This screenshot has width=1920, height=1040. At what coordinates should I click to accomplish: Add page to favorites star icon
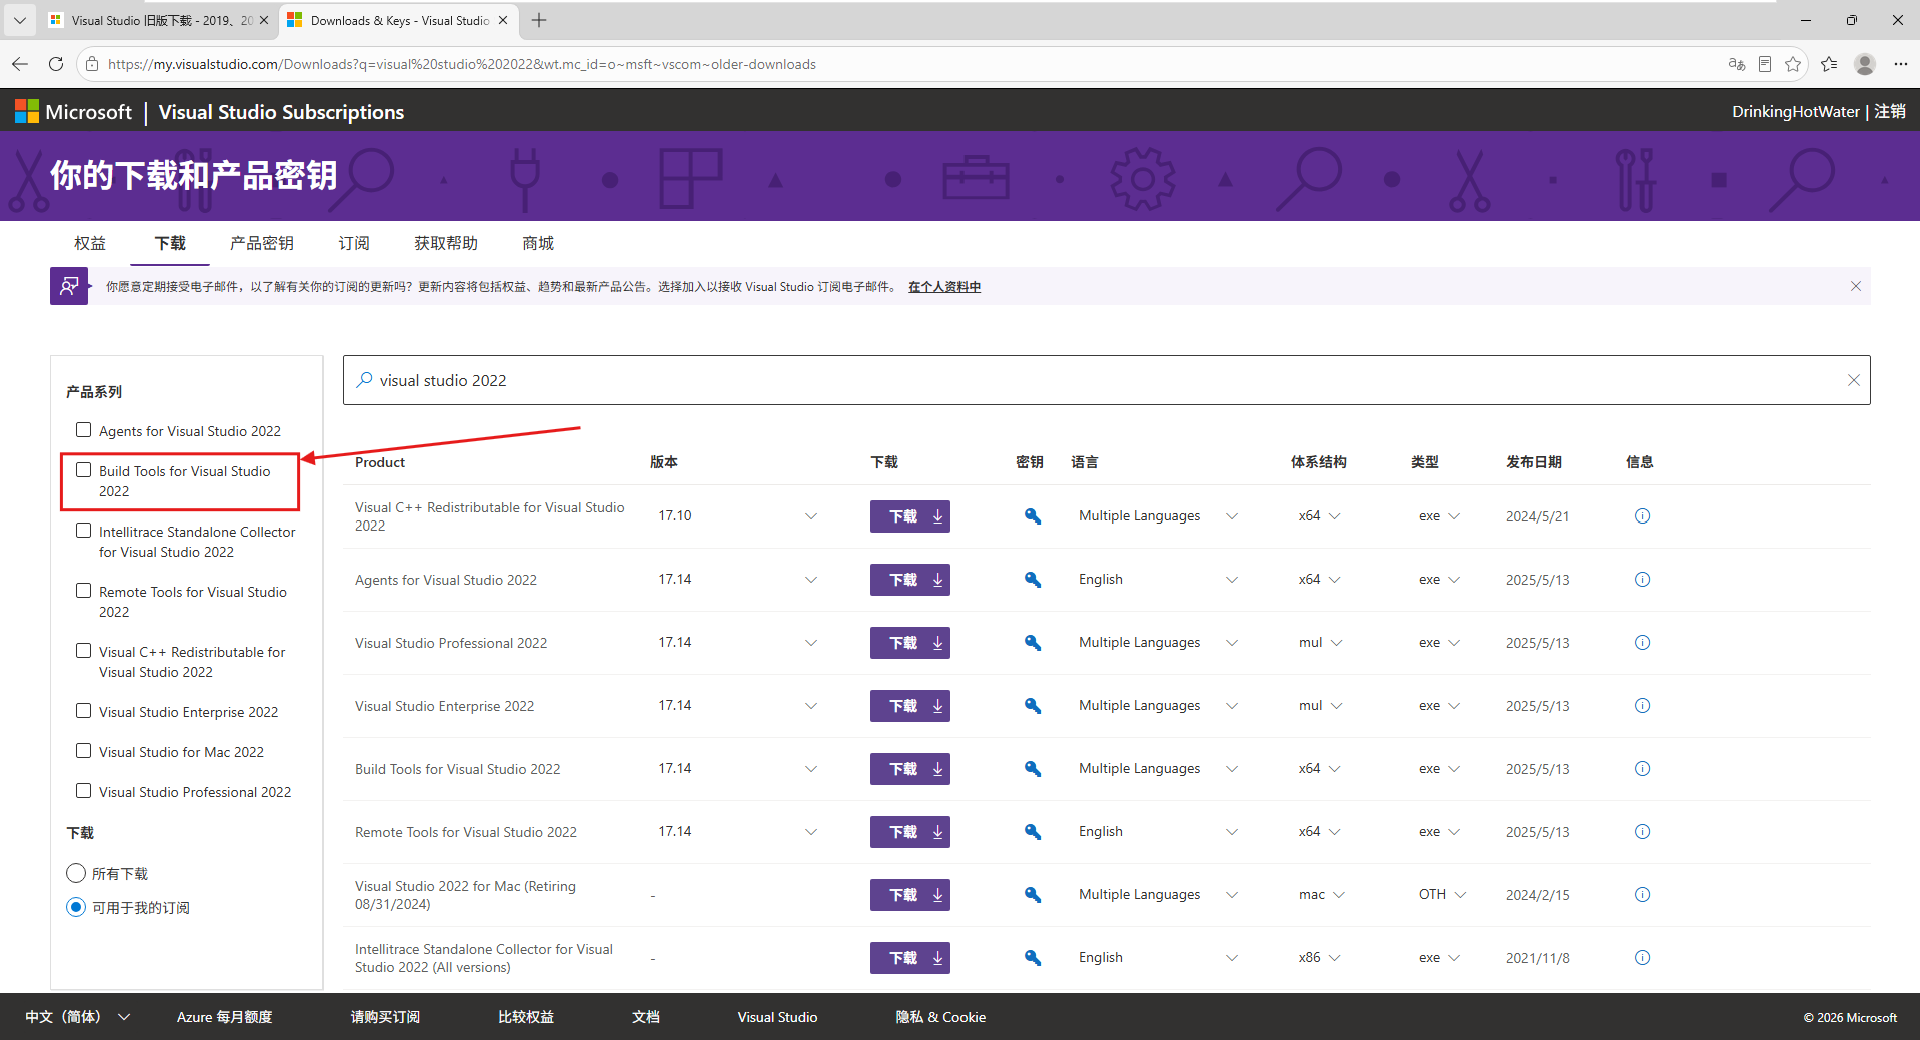coord(1793,64)
